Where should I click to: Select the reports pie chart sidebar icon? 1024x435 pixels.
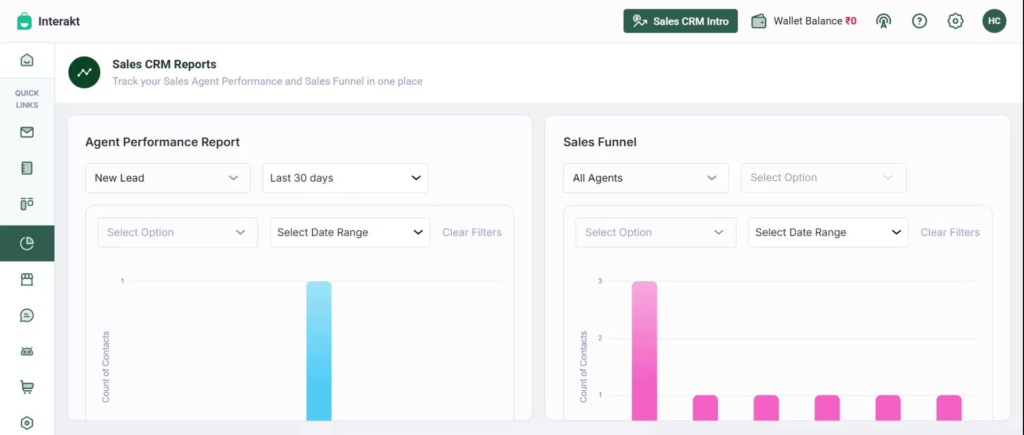[x=27, y=244]
